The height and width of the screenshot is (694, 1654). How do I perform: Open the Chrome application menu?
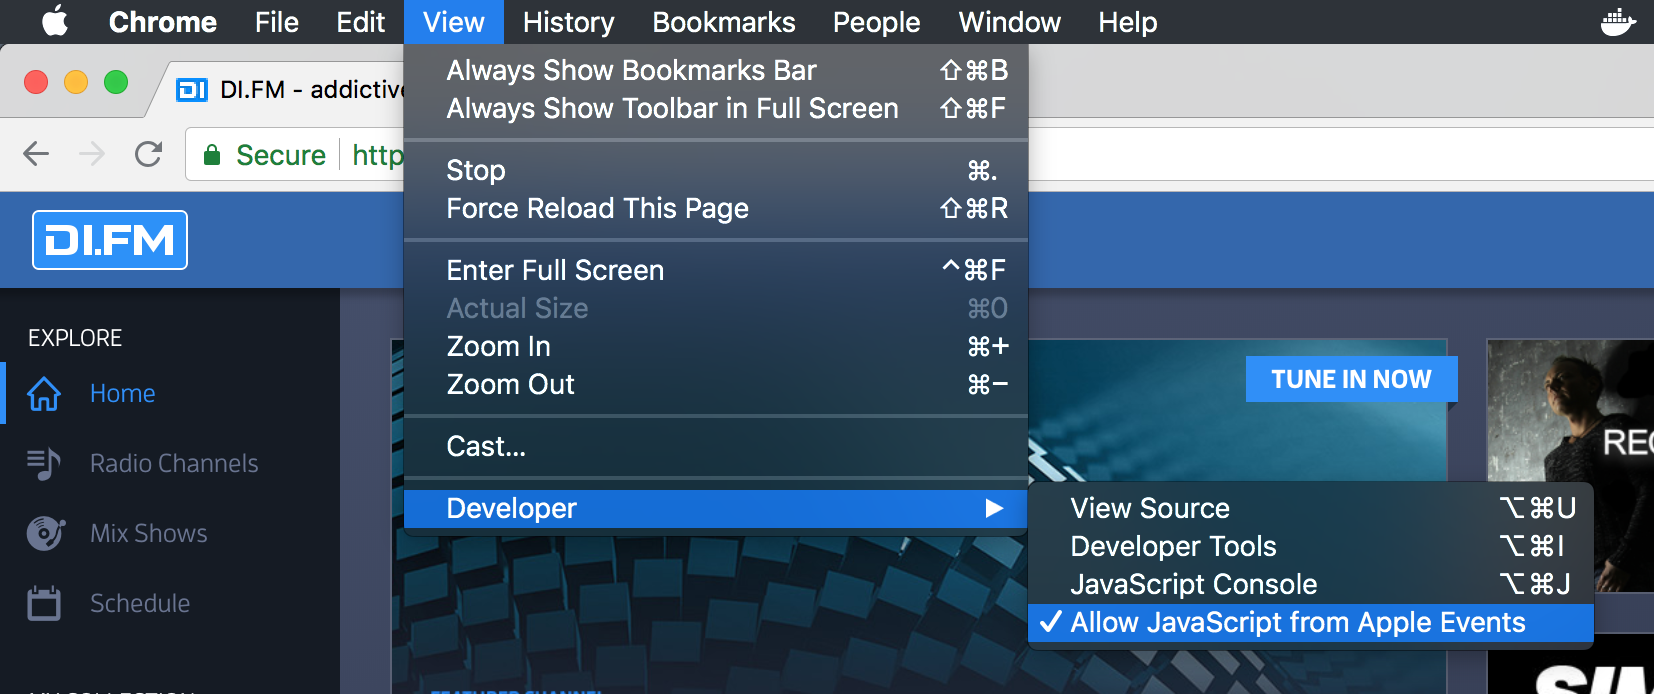pyautogui.click(x=163, y=22)
